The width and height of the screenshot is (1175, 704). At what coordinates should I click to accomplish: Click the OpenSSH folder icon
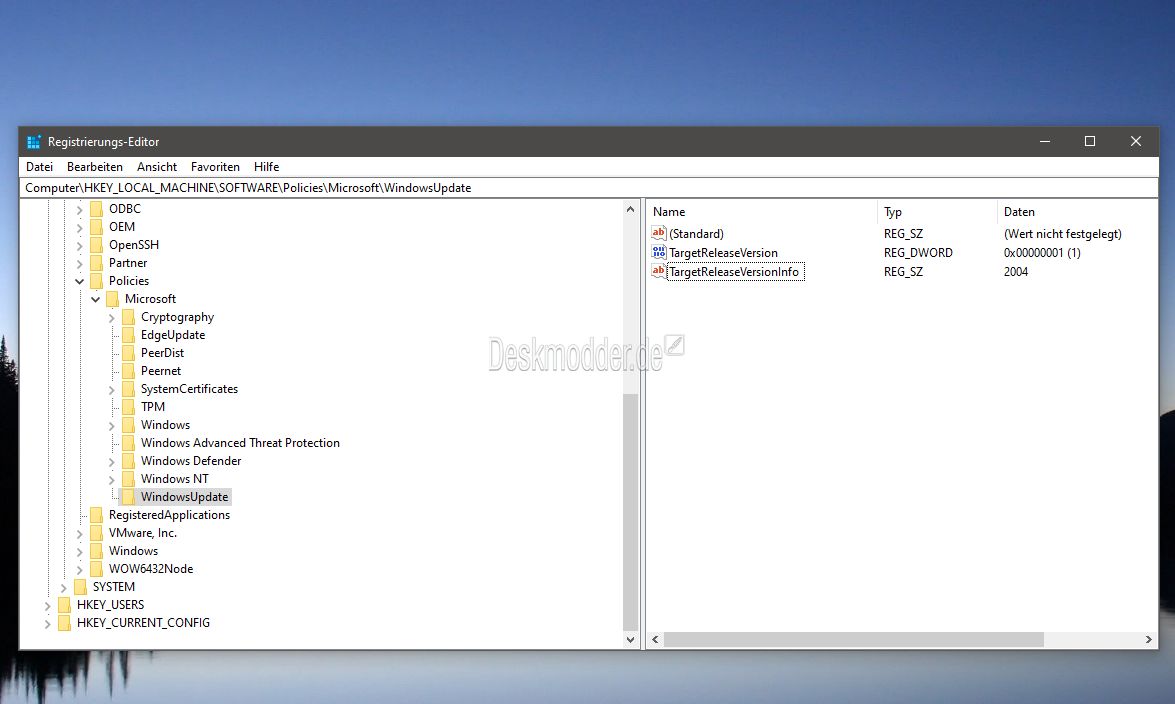click(96, 244)
